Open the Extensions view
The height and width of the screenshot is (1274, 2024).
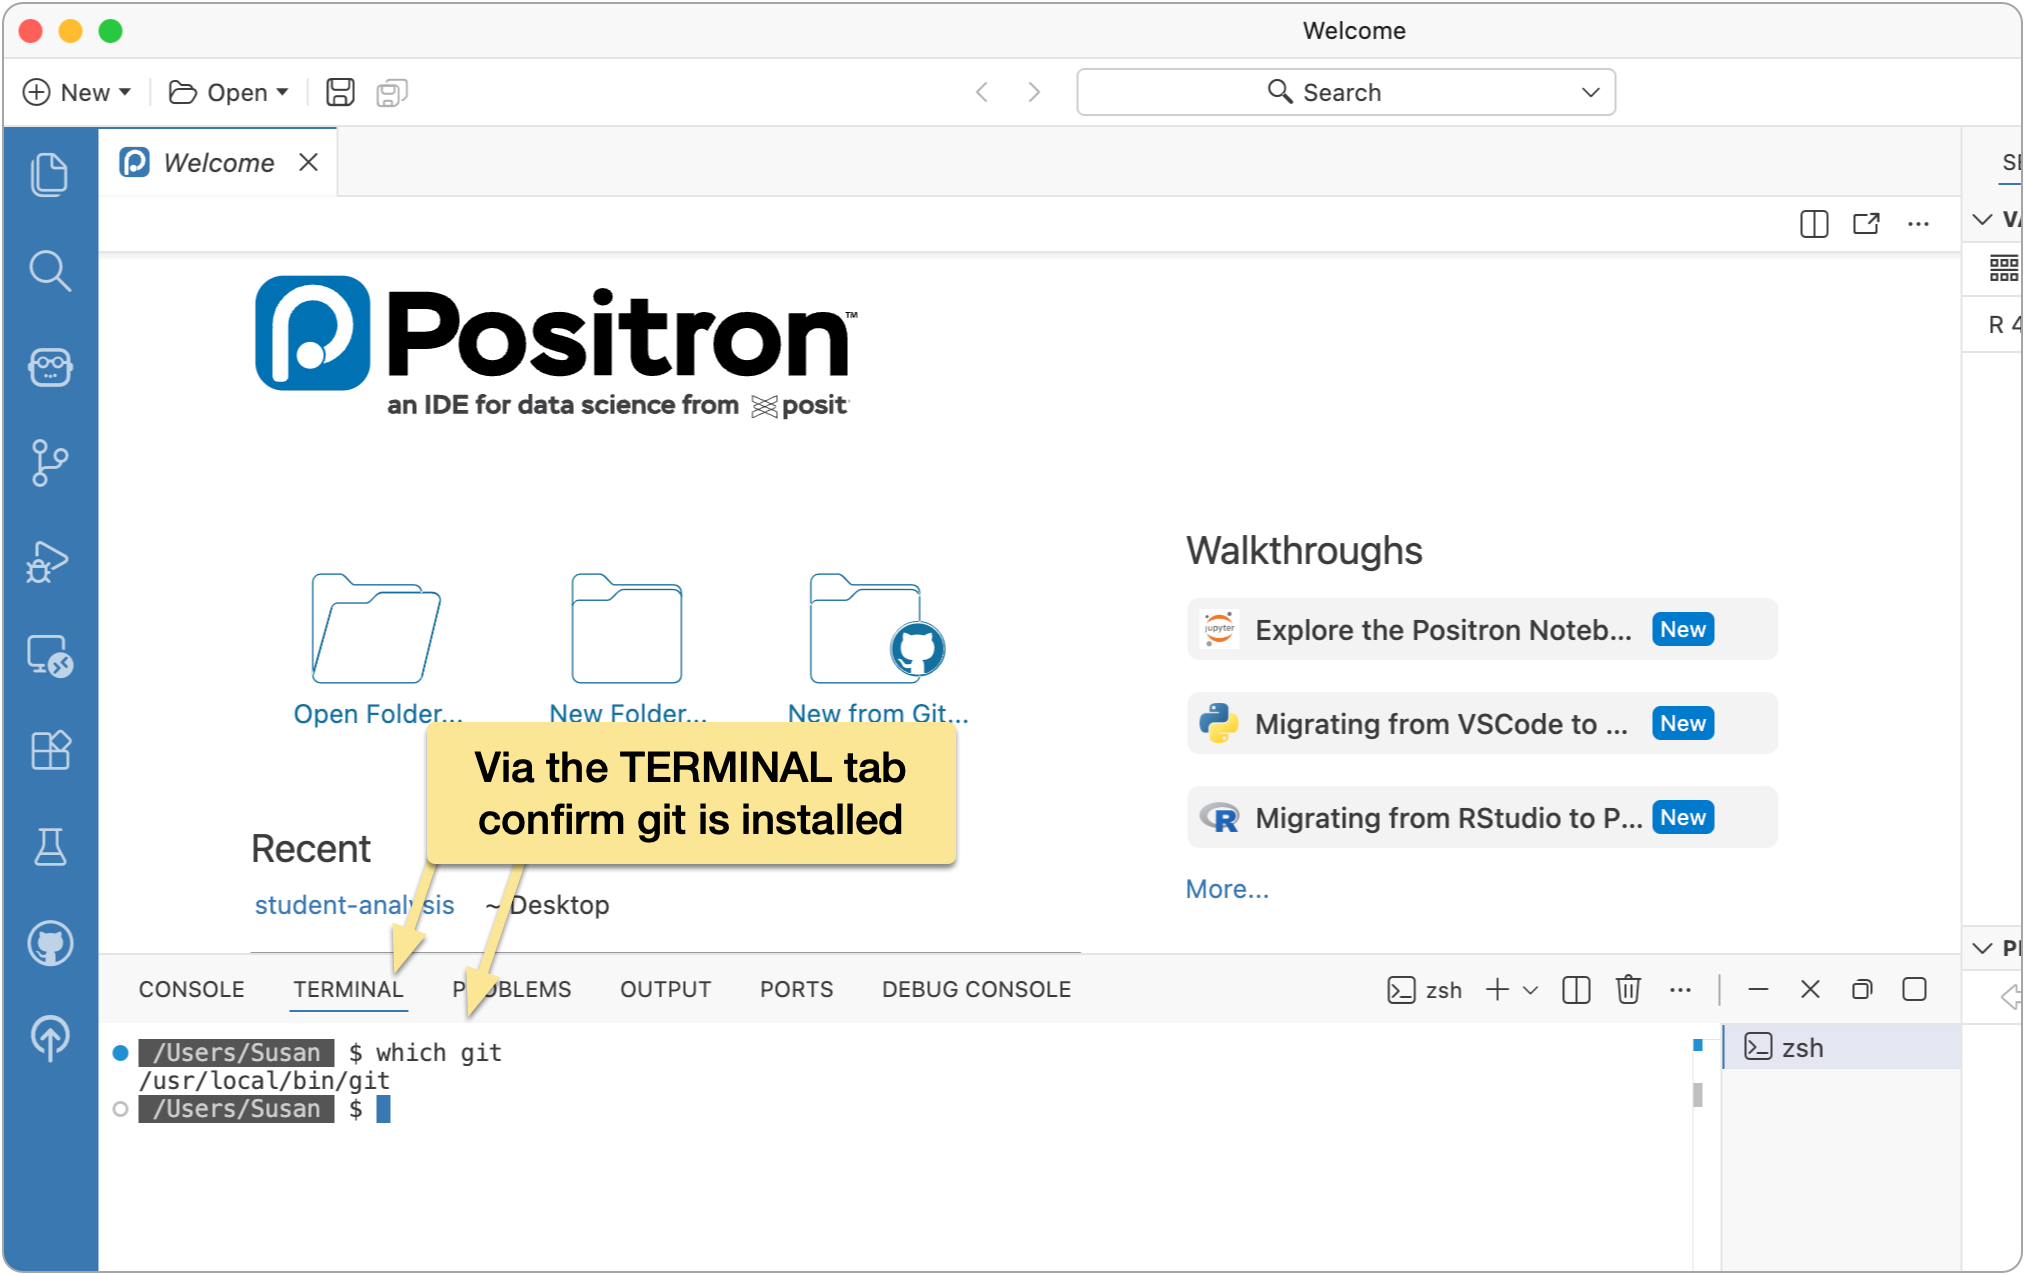point(50,750)
